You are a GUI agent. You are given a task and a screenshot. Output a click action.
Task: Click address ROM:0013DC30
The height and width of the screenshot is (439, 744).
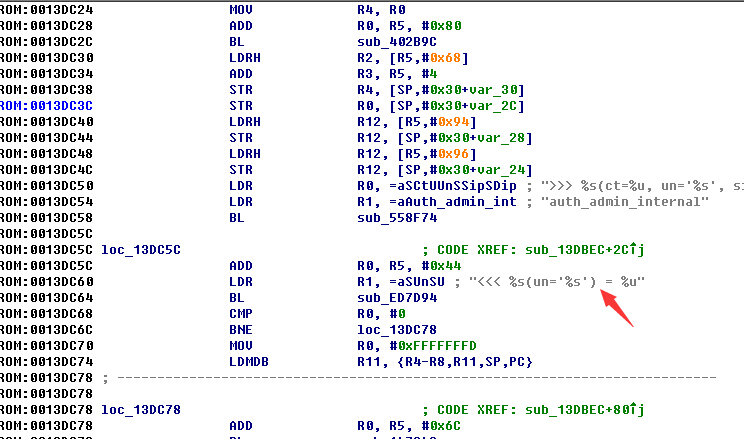click(x=46, y=58)
